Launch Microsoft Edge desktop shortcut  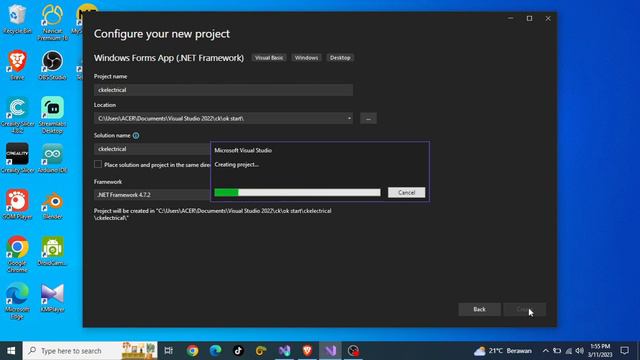(17, 300)
